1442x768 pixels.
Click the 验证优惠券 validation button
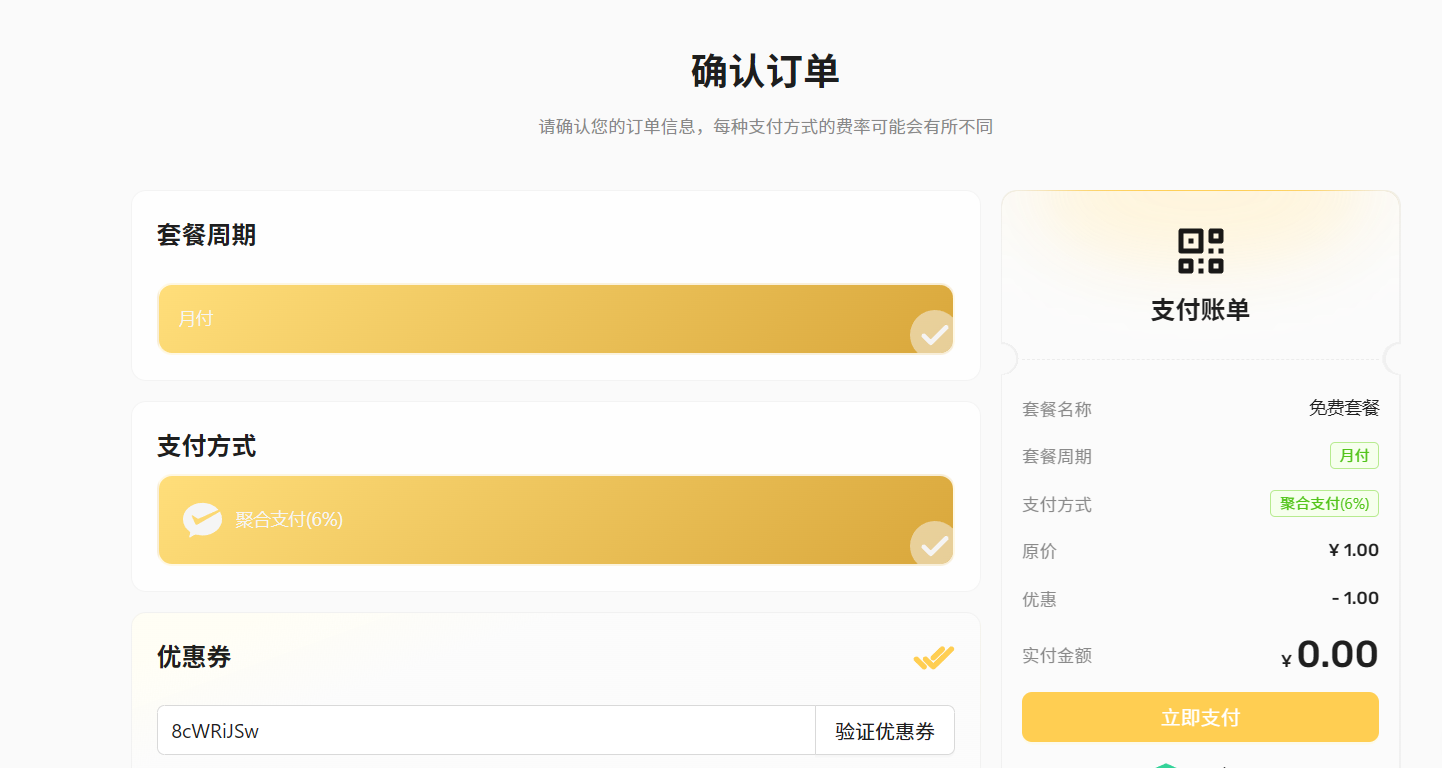point(885,730)
